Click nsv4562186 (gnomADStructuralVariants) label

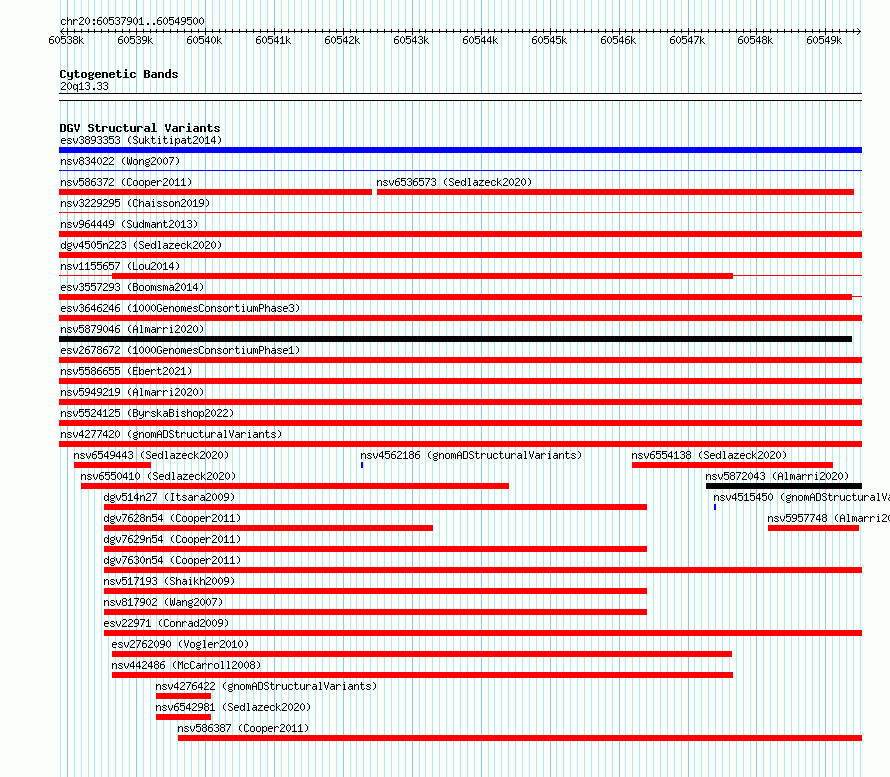coord(471,455)
